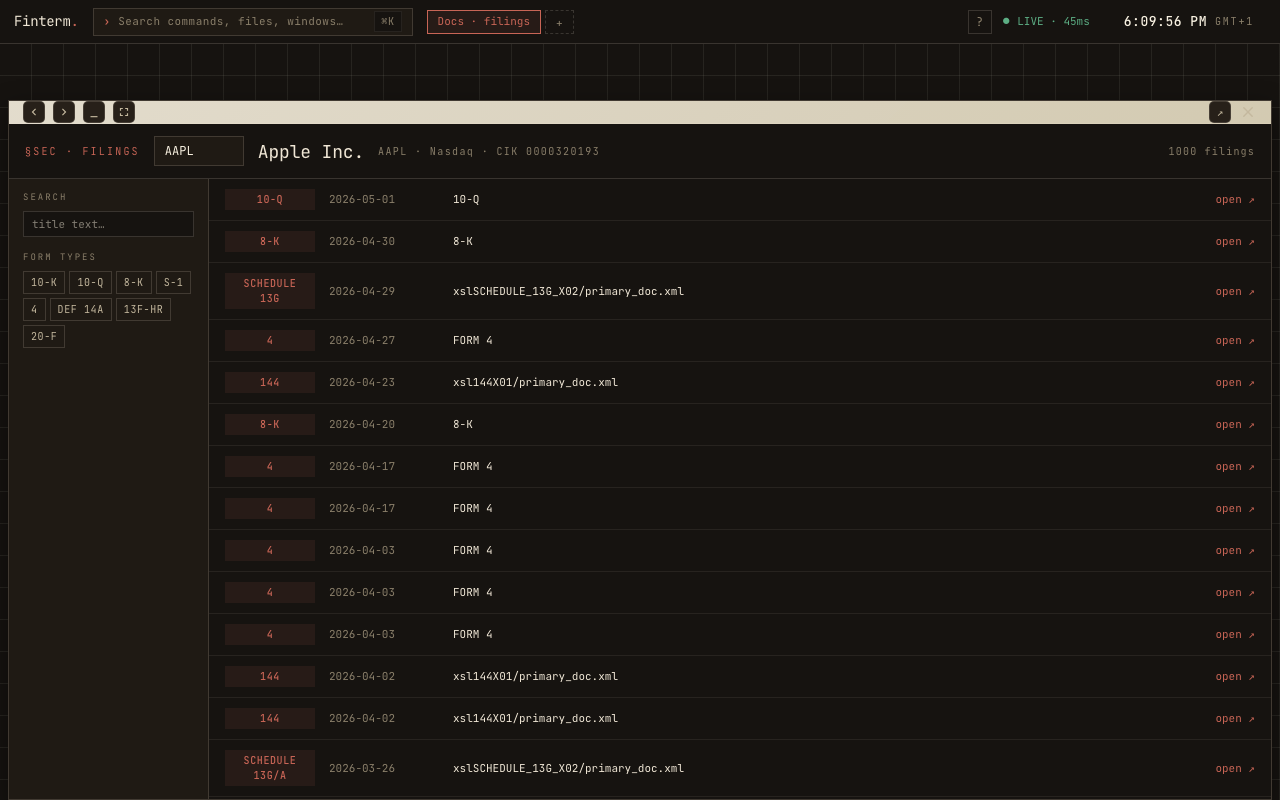
Task: Open the 8-K filing dated 2026-04-20
Action: [x=1235, y=425]
